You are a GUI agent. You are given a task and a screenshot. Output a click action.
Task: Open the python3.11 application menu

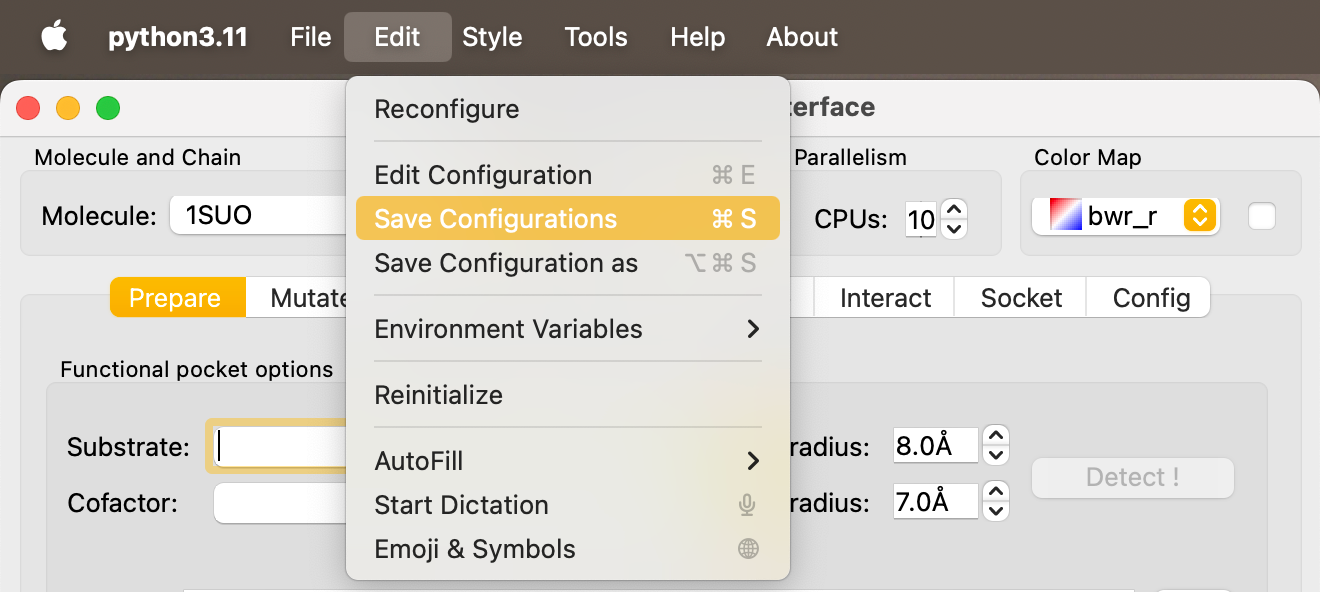click(x=177, y=37)
